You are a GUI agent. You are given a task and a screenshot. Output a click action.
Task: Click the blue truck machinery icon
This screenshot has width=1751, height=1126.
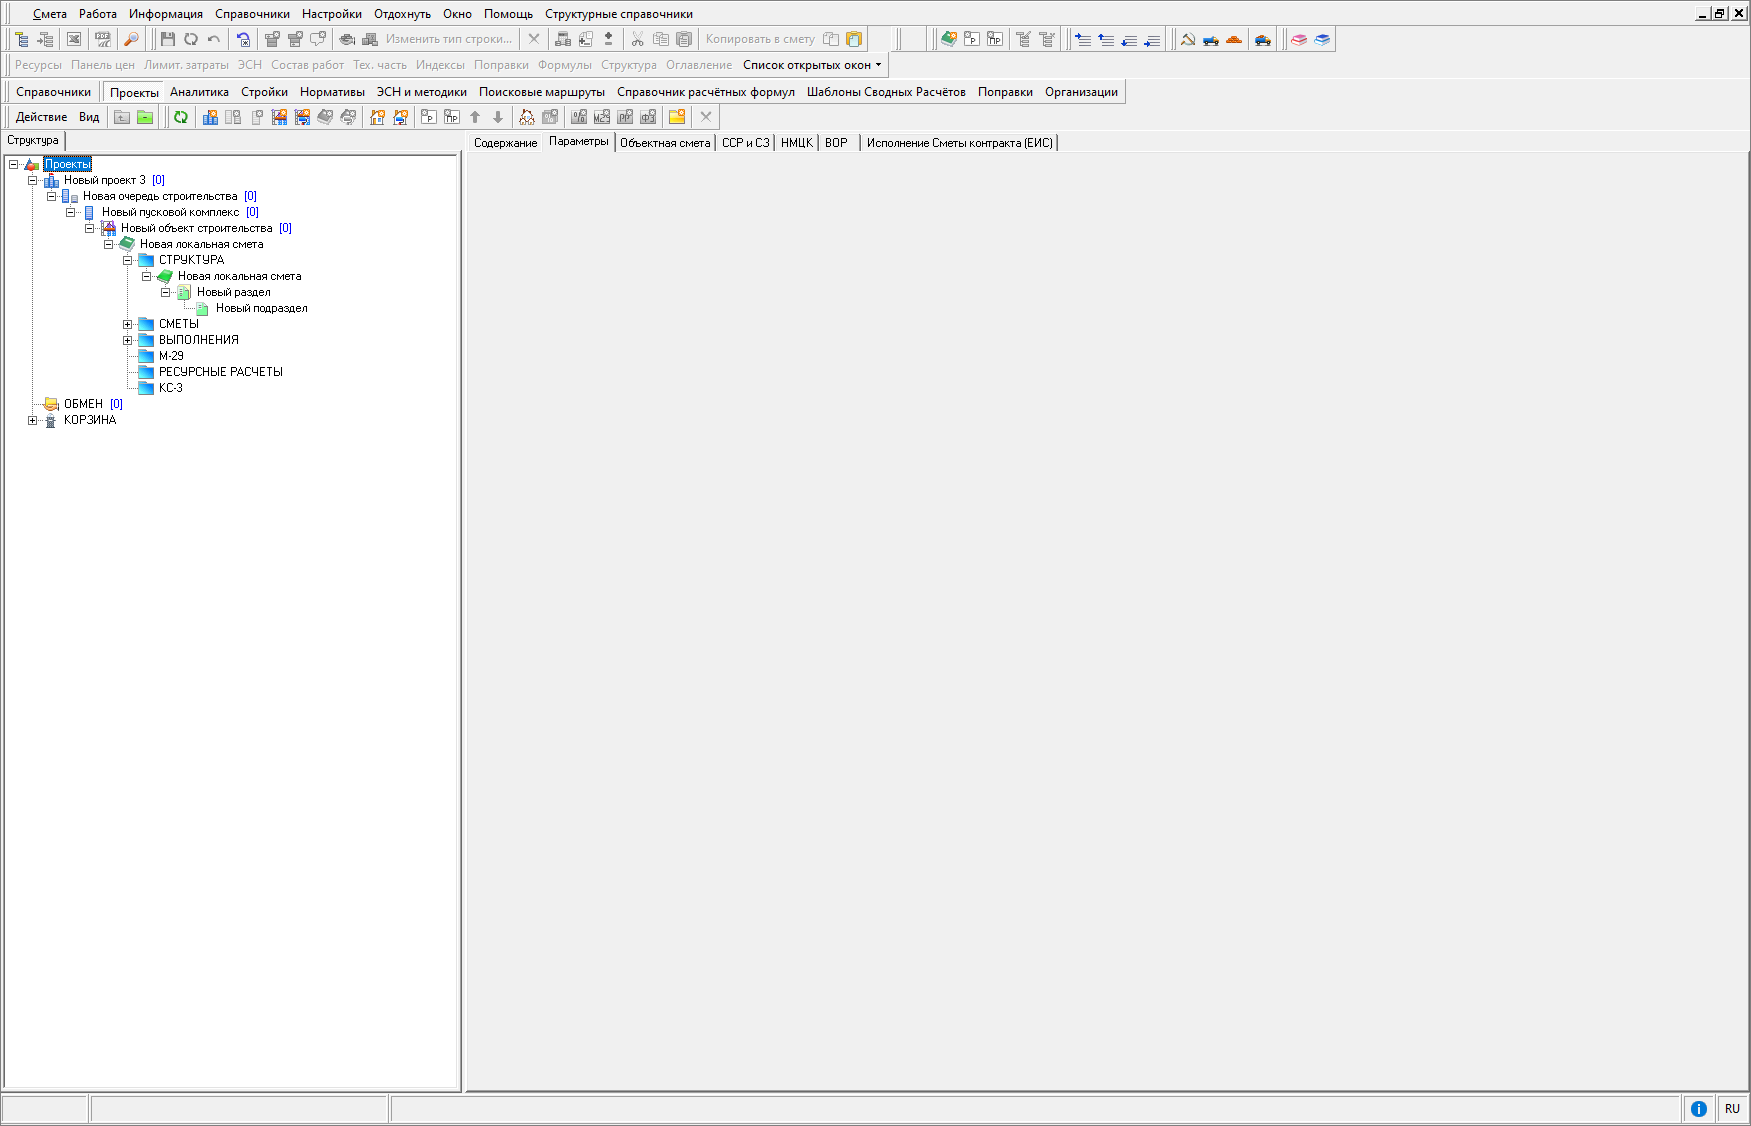(1211, 39)
